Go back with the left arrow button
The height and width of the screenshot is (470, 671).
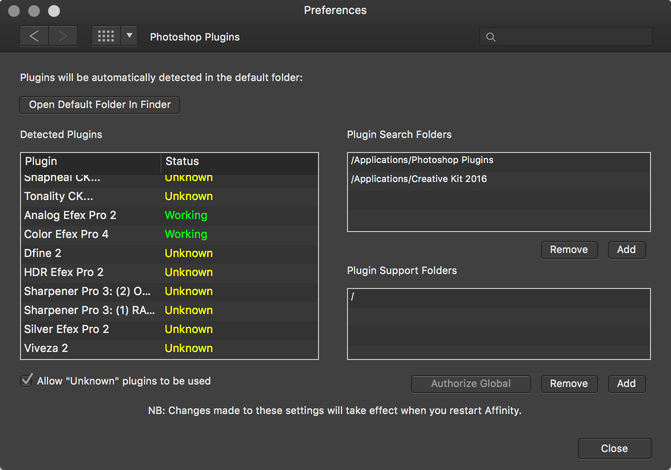coord(34,36)
